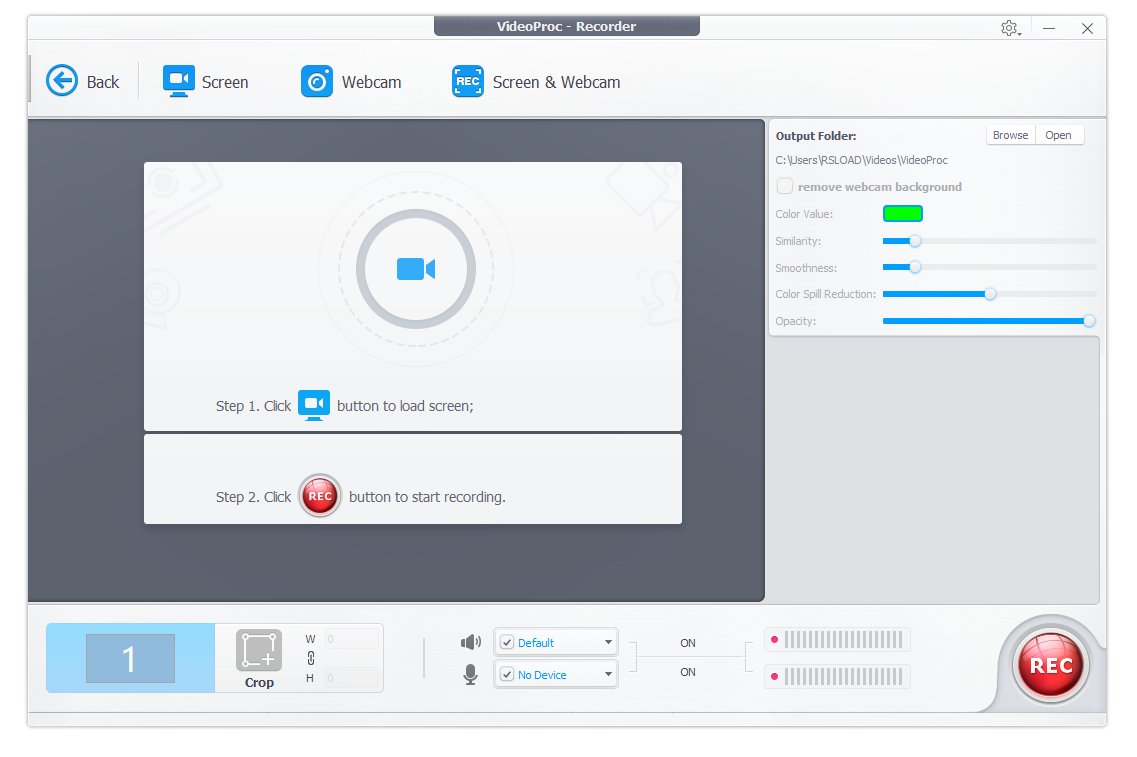Click the speaker audio icon
Viewport: 1137px width, 757px height.
click(x=471, y=642)
